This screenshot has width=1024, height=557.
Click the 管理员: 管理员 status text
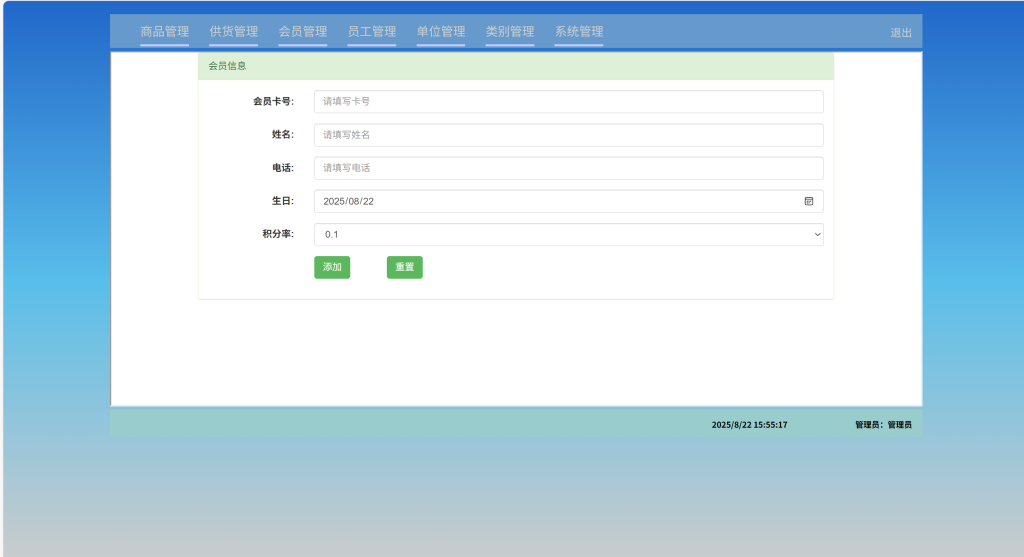(883, 424)
